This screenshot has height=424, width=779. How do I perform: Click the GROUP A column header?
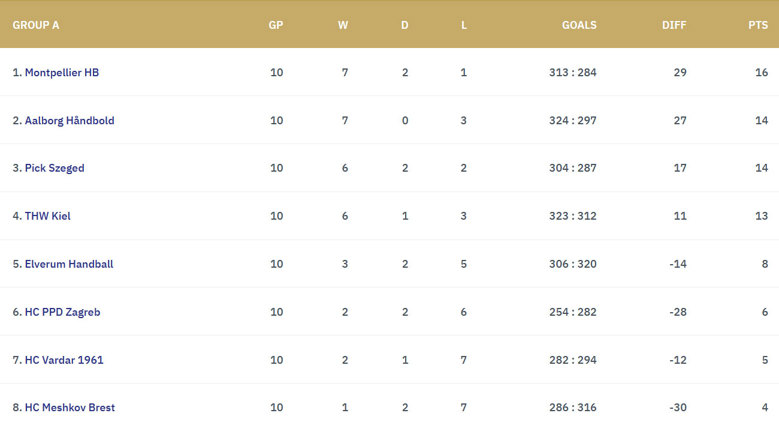coord(36,25)
